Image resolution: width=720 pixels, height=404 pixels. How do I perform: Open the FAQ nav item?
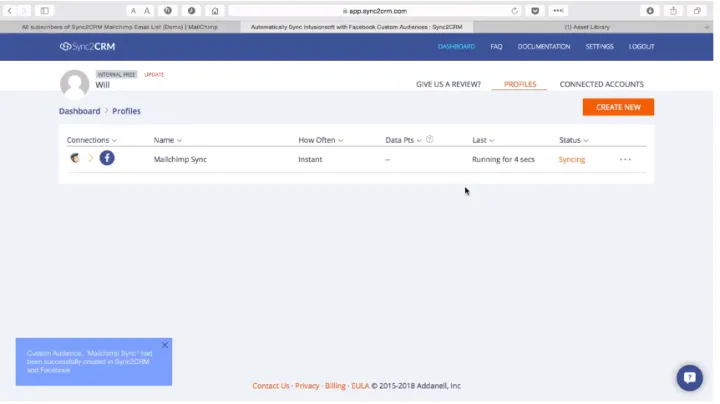click(x=496, y=46)
